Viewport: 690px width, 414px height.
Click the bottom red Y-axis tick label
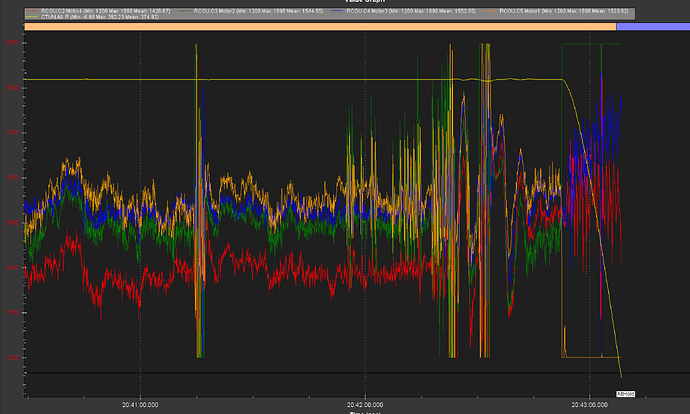(11, 357)
